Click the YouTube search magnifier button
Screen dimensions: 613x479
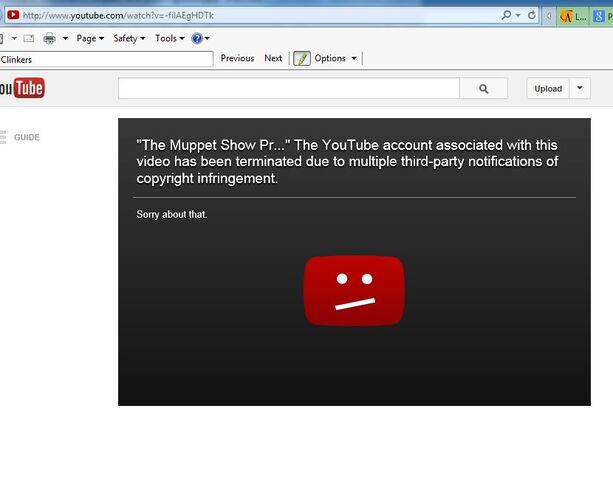coord(484,88)
